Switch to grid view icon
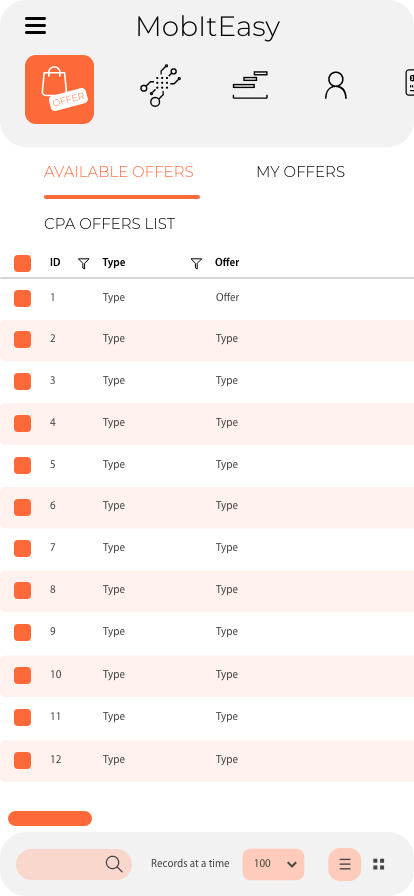Screen dimensions: 414x896 (x=379, y=864)
